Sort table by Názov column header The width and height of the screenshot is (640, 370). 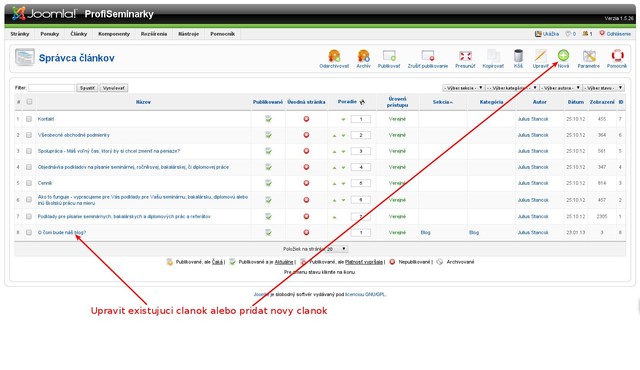tap(143, 102)
